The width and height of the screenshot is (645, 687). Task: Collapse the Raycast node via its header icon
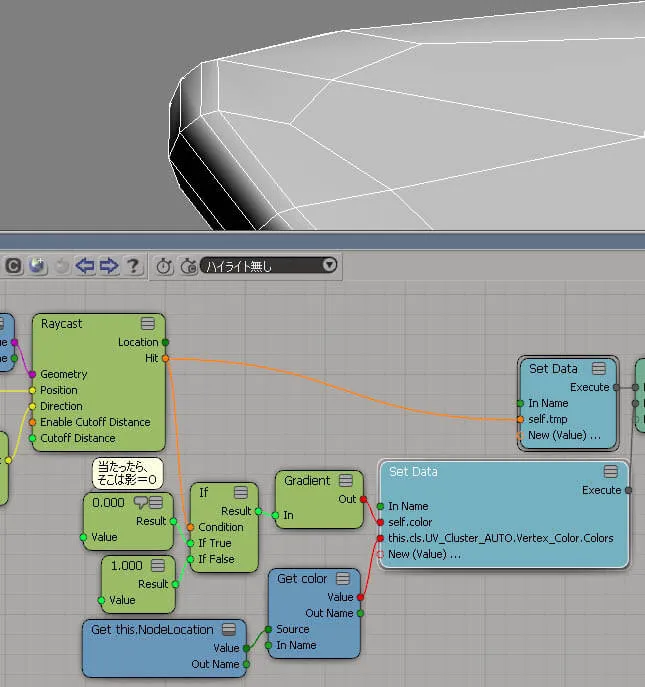pyautogui.click(x=148, y=323)
